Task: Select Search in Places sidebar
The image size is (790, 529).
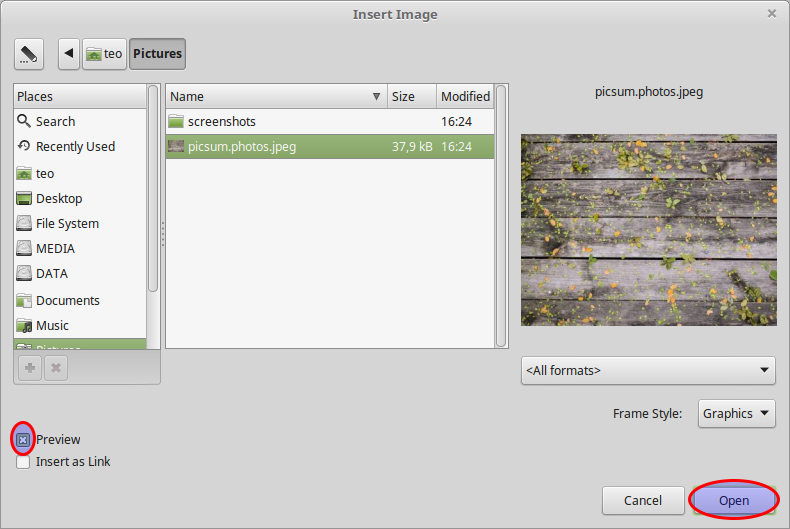Action: (55, 121)
